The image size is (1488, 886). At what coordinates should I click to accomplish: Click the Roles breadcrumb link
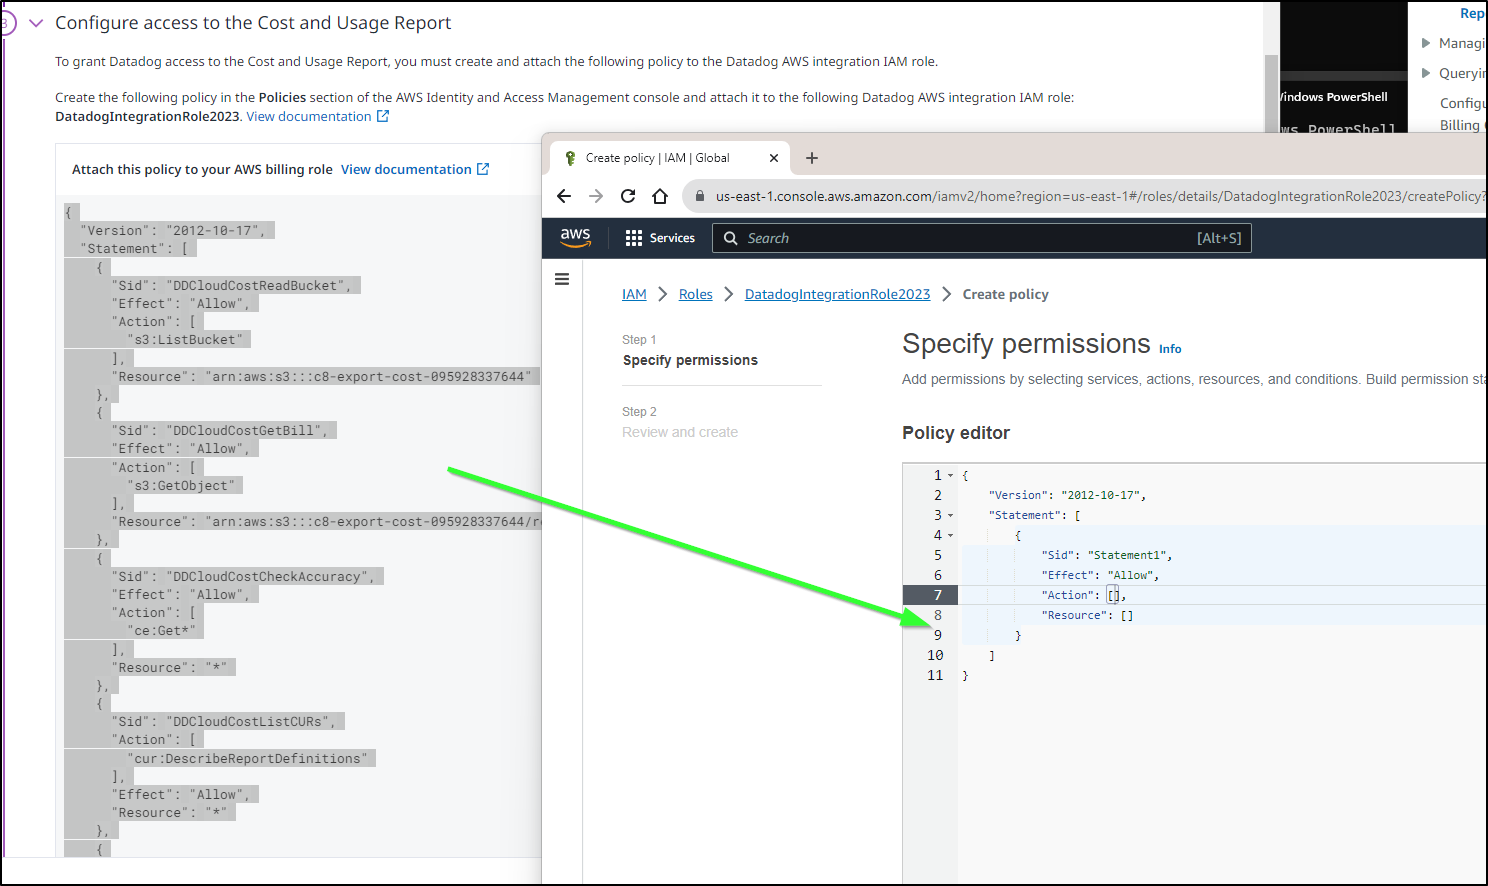point(696,294)
